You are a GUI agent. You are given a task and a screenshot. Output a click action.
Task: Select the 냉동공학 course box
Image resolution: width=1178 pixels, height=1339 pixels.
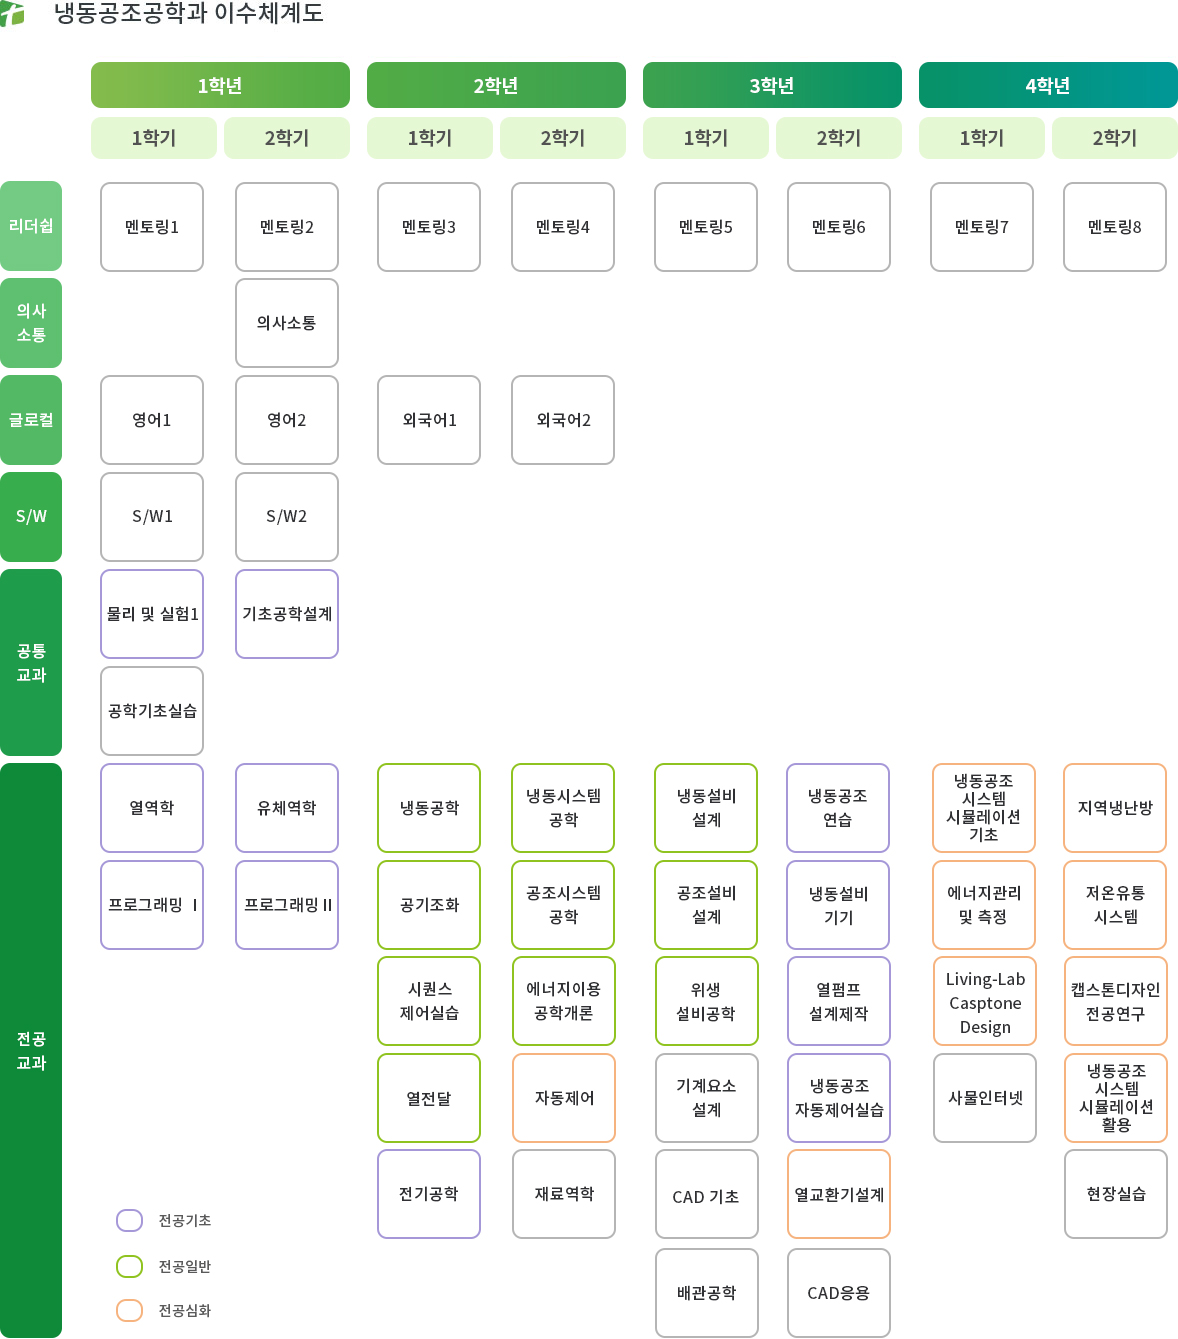[x=429, y=808]
